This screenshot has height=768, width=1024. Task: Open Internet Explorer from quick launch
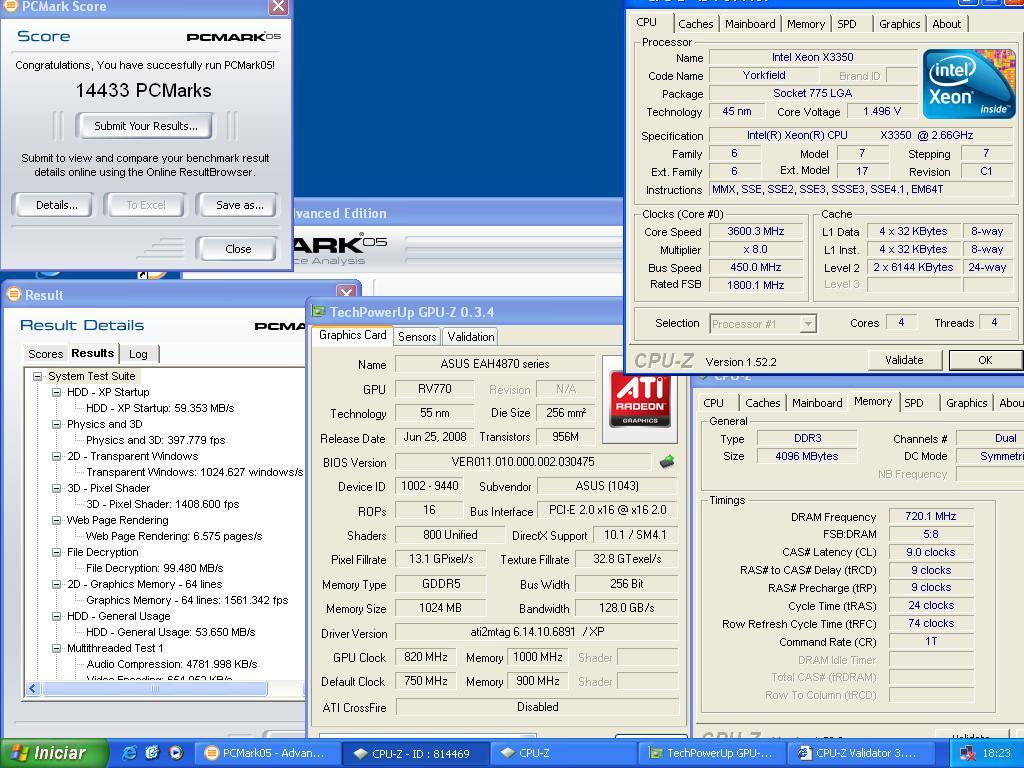[x=130, y=753]
